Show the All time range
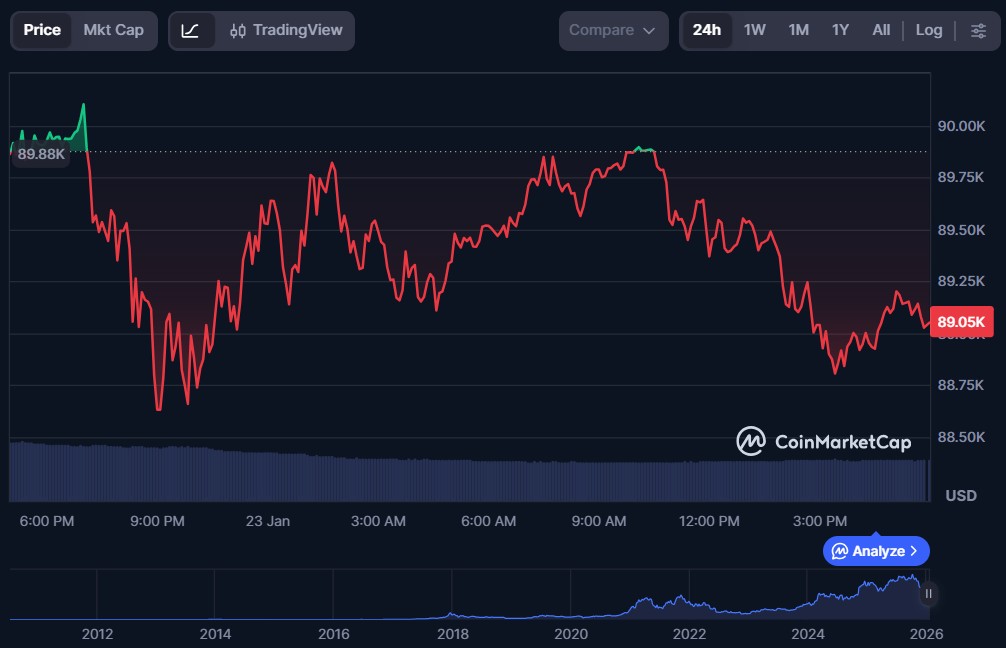The height and width of the screenshot is (648, 1006). 880,31
